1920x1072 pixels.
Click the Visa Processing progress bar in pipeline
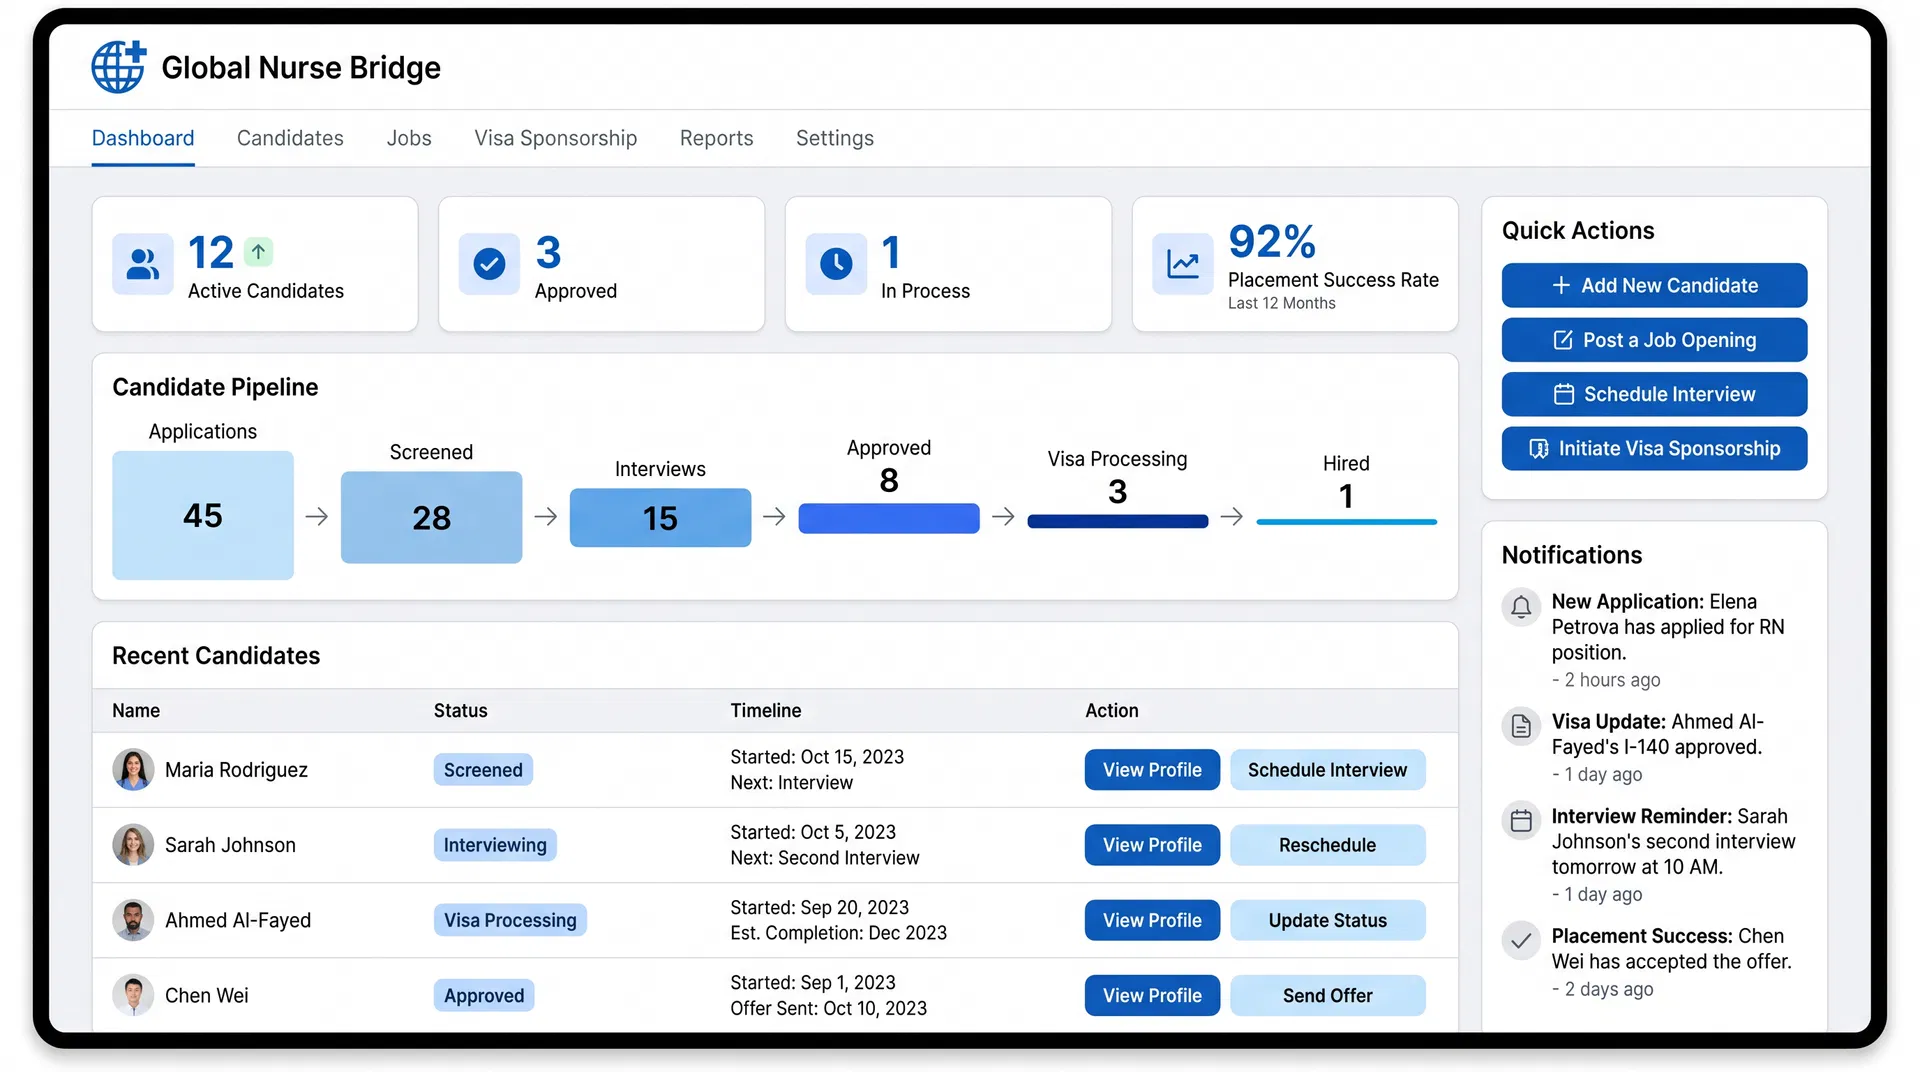coord(1117,520)
